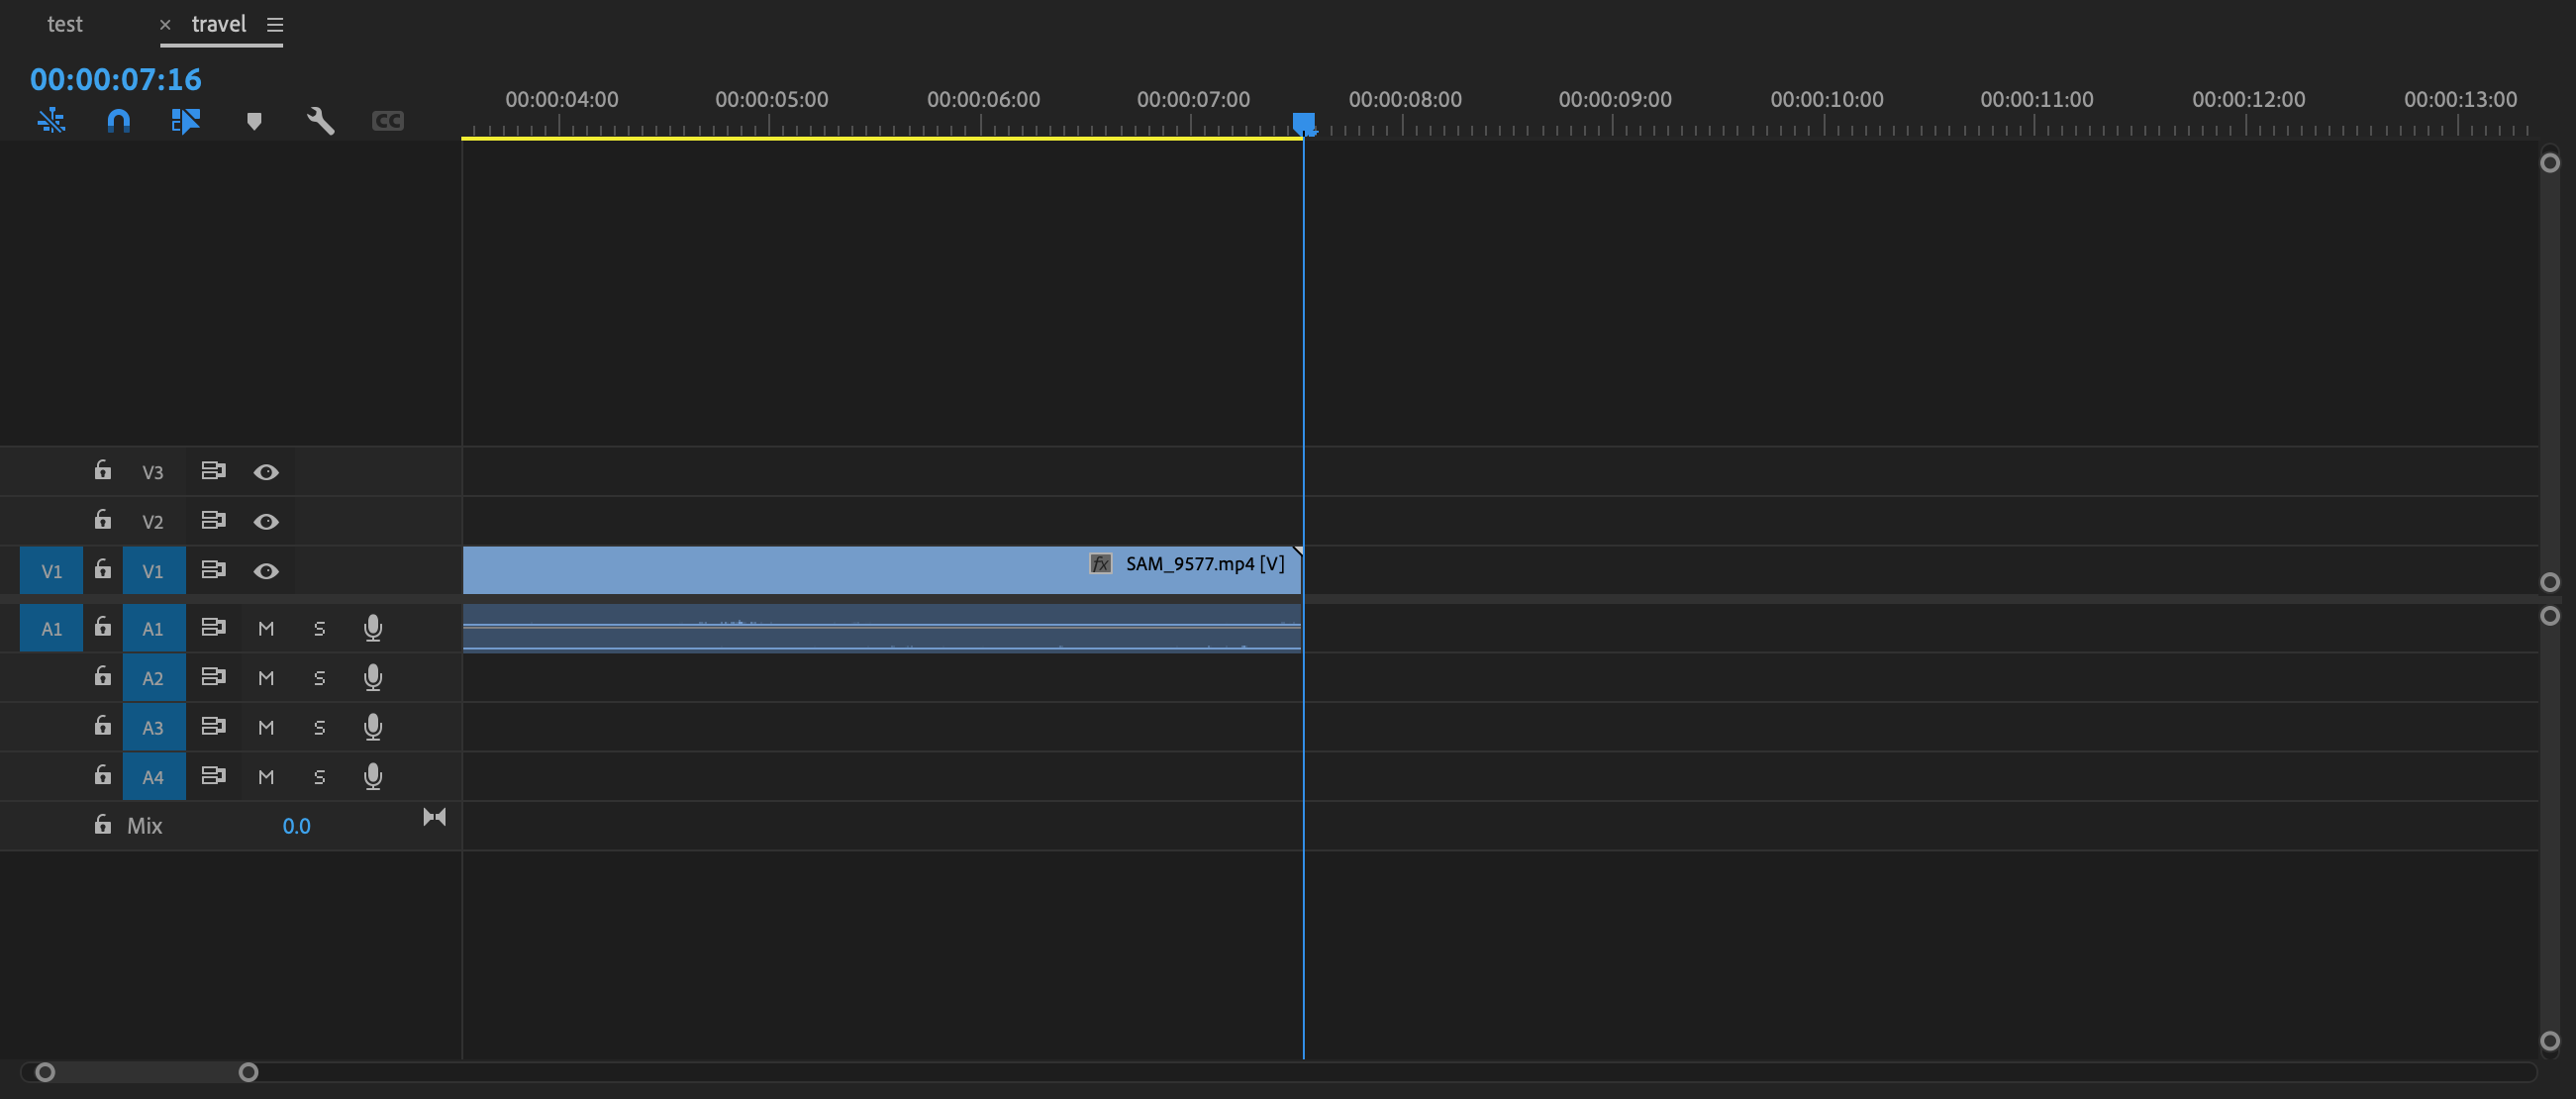The height and width of the screenshot is (1099, 2576).
Task: Enable voice-over record on track A1
Action: tap(373, 628)
